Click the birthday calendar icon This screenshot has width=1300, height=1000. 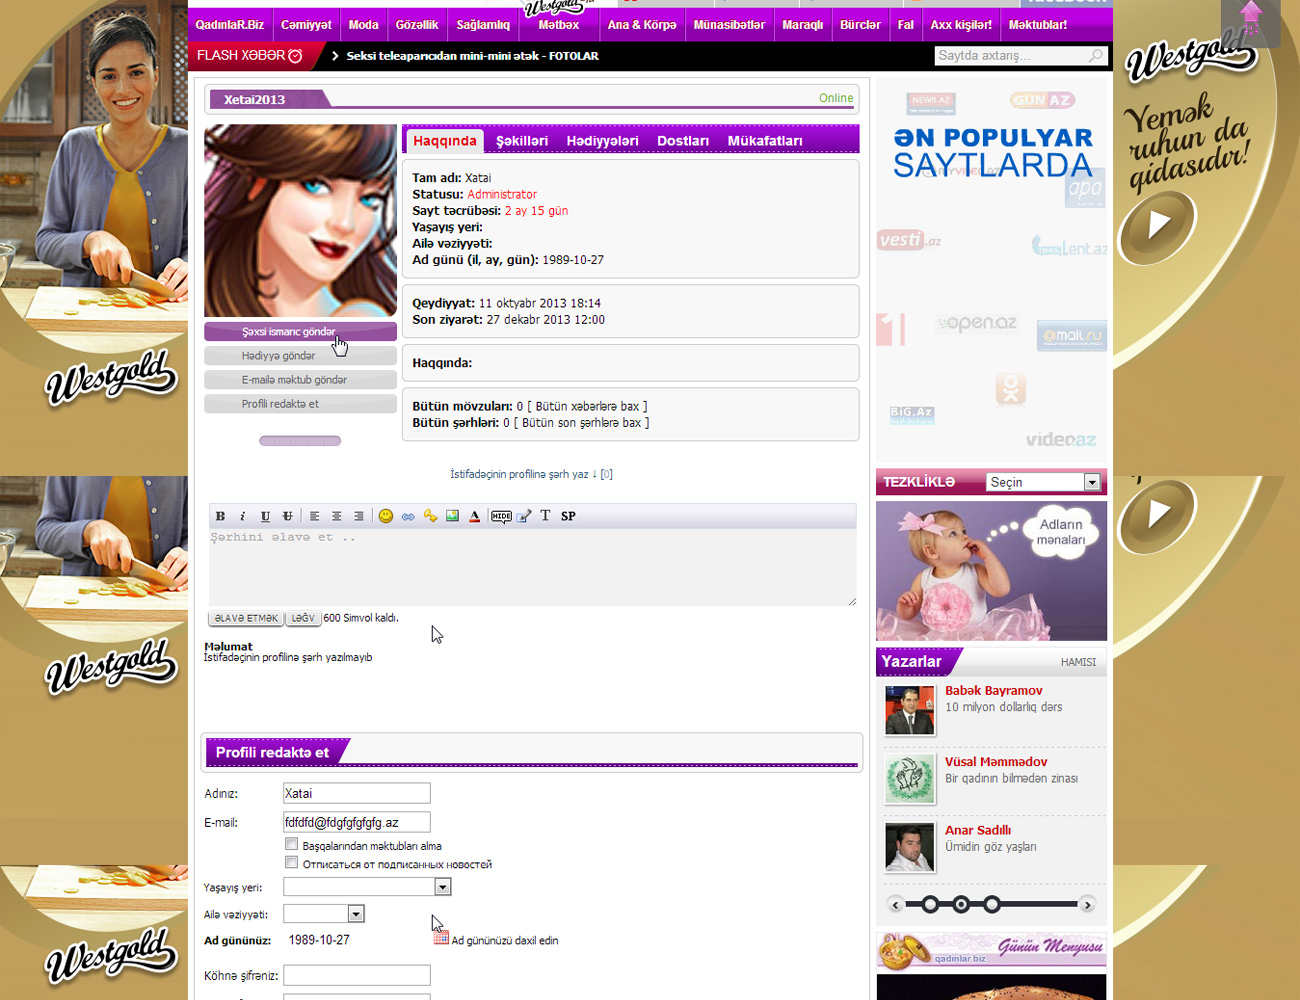(x=441, y=937)
